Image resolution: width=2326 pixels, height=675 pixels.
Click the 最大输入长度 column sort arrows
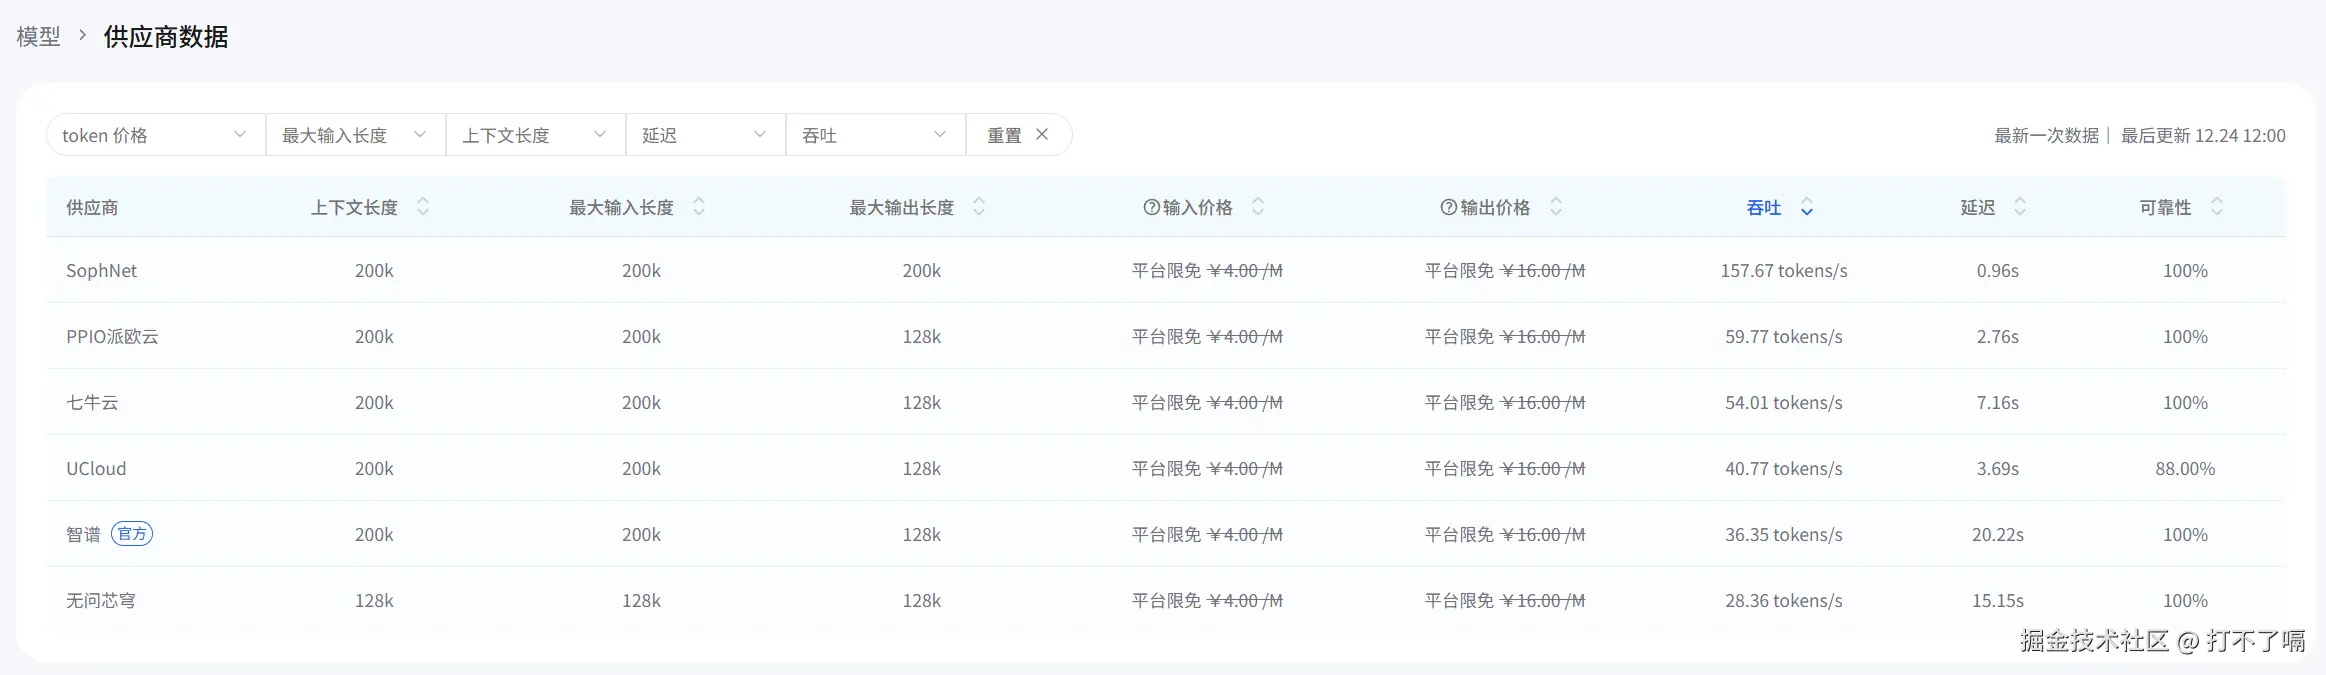tap(699, 207)
